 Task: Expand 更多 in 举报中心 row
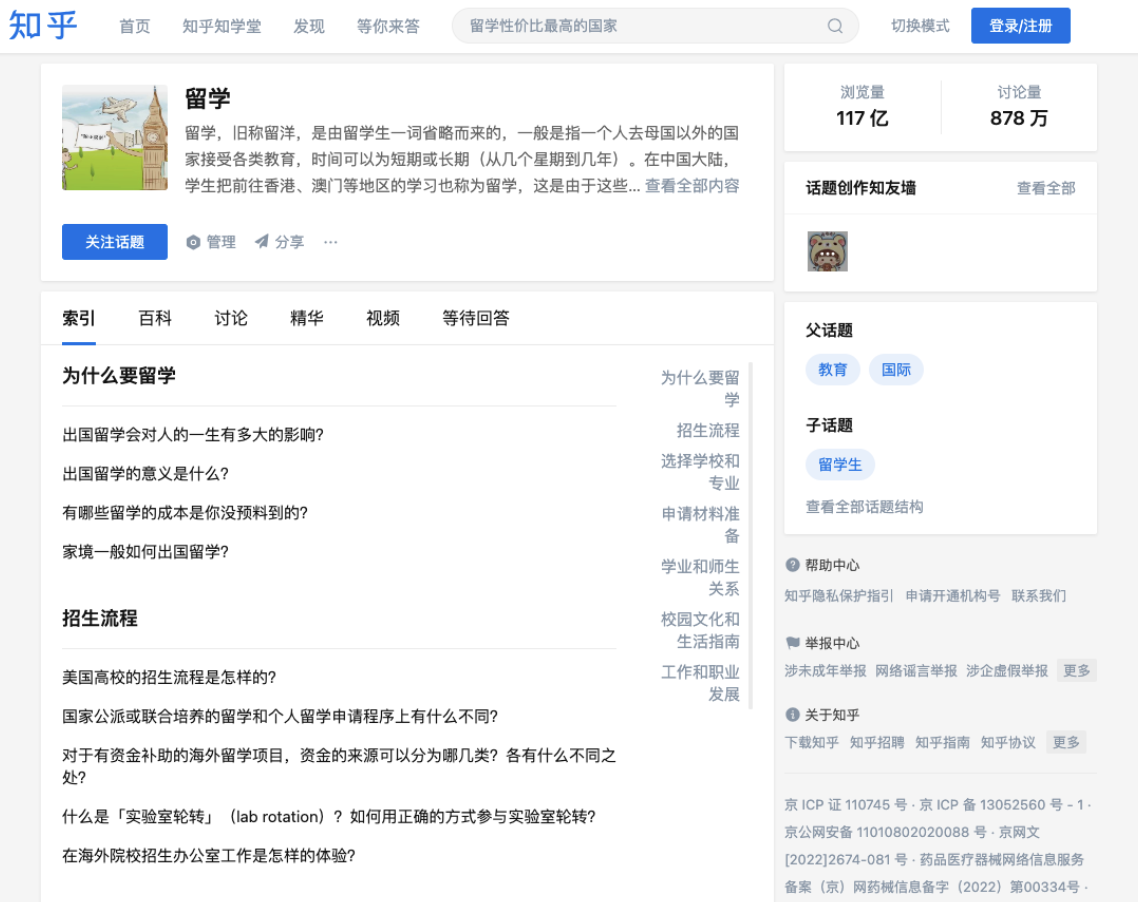(x=1081, y=673)
